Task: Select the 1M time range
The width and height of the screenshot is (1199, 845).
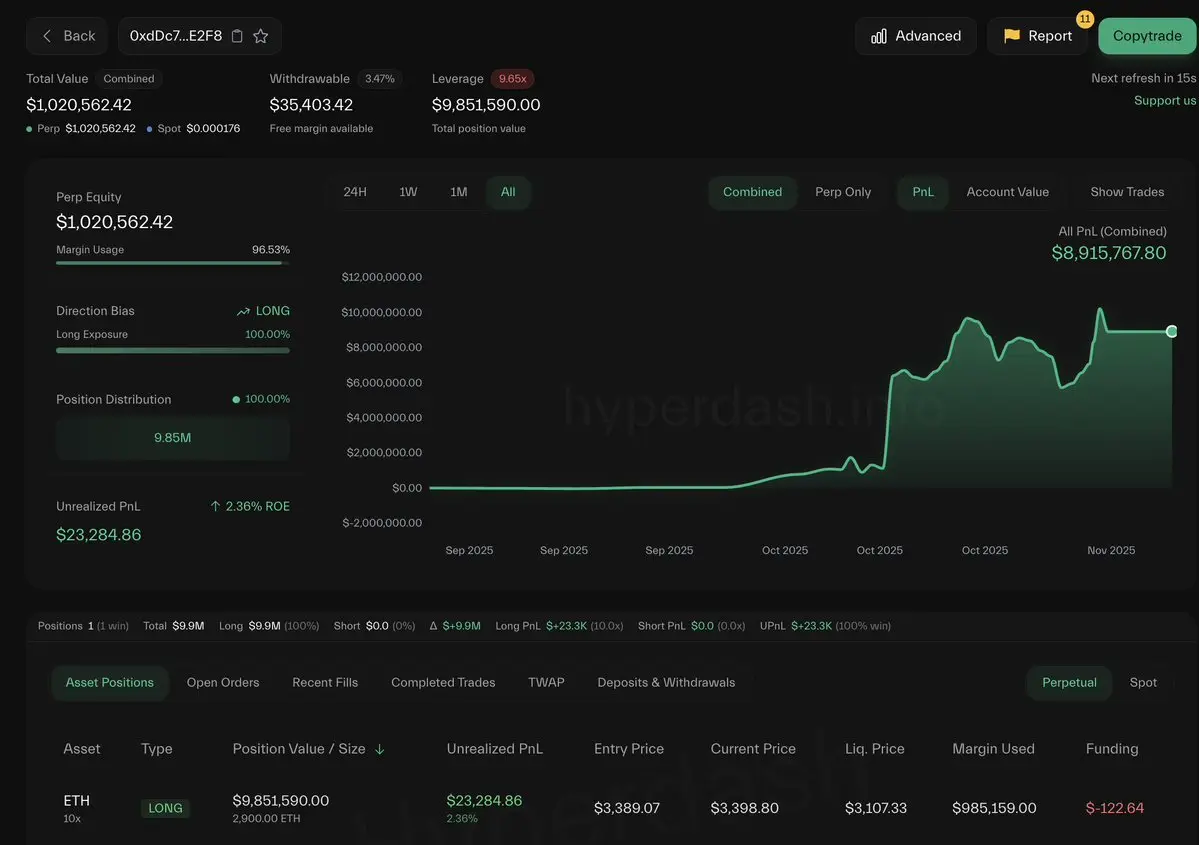Action: click(459, 192)
